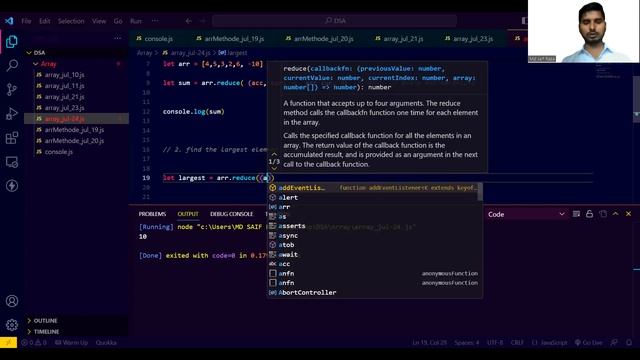Viewport: 640px width, 360px height.
Task: Open the Edit menu
Action: click(44, 21)
